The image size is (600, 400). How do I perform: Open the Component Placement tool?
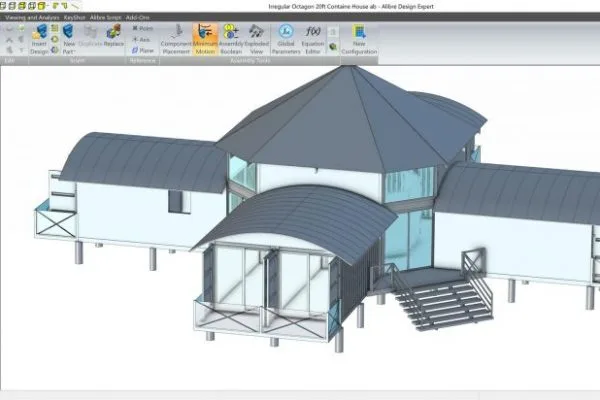pyautogui.click(x=176, y=39)
